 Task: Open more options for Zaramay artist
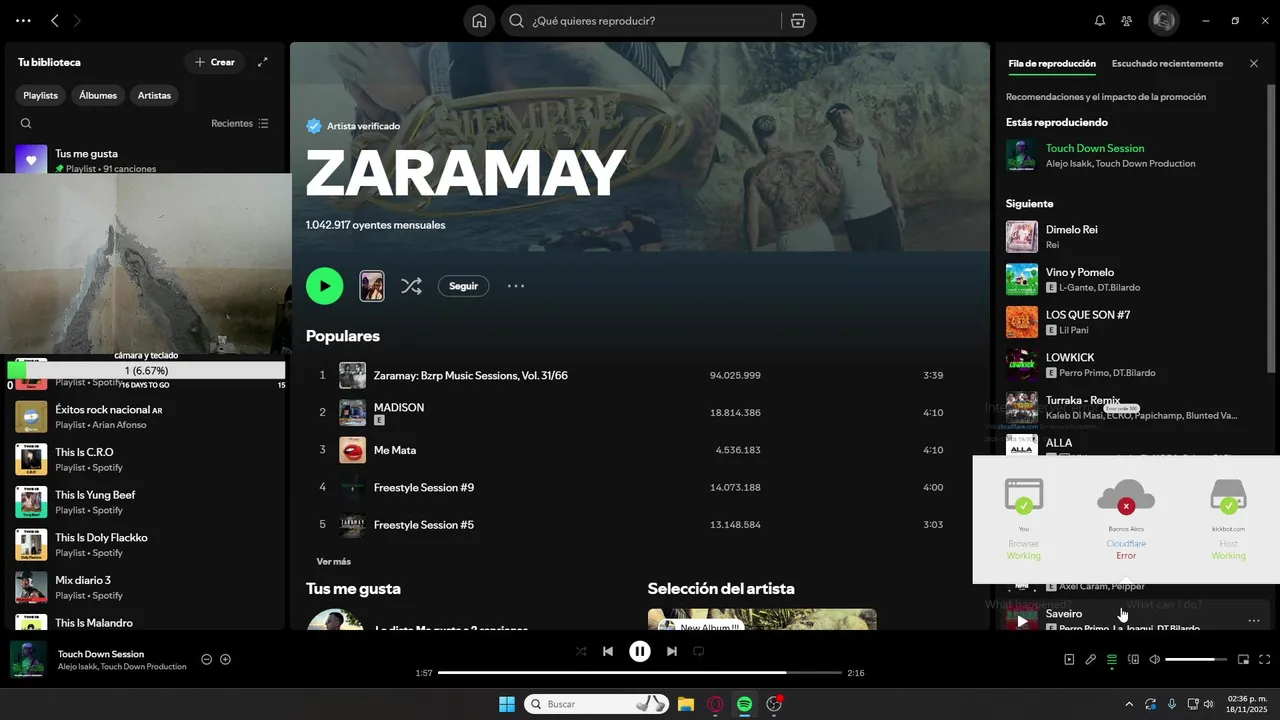point(516,286)
